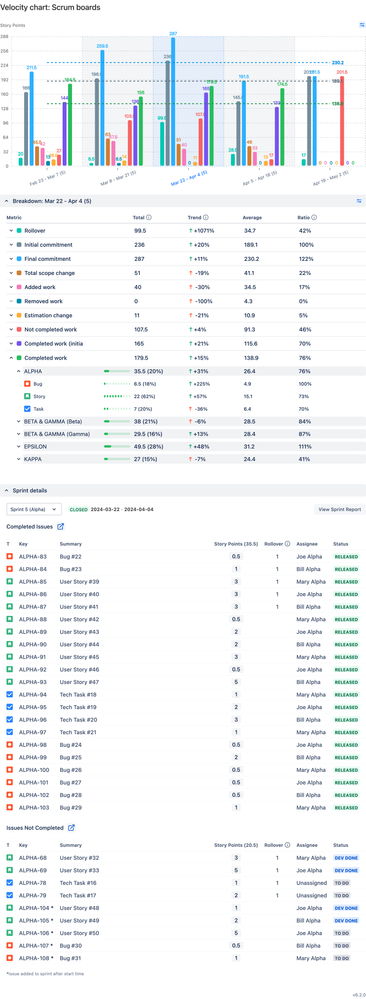The height and width of the screenshot is (999, 366).
Task: Click the bug icon of ALPHA-108 row
Action: pyautogui.click(x=10, y=958)
